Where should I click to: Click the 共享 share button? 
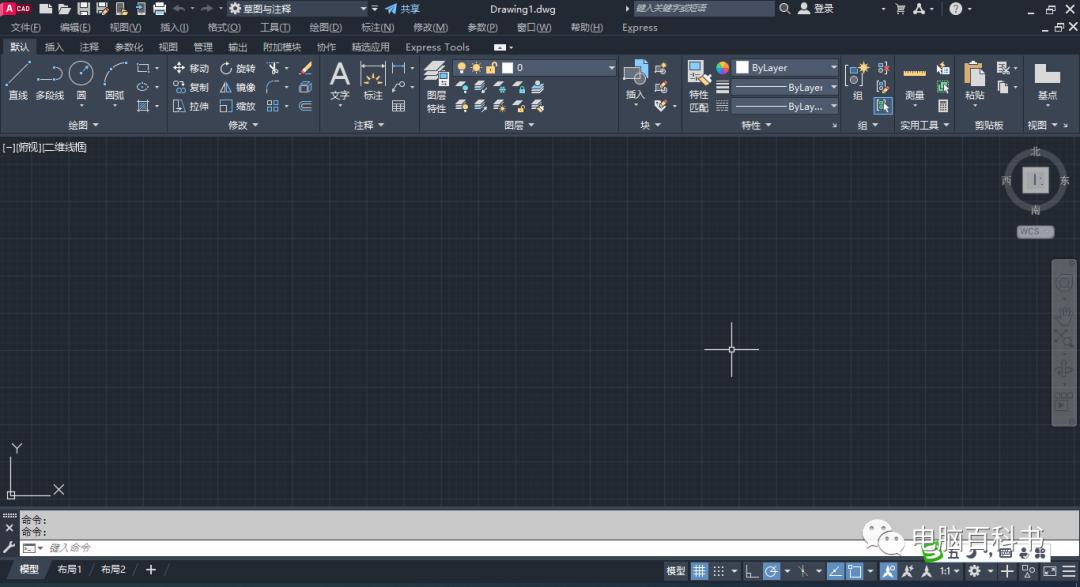coord(403,9)
